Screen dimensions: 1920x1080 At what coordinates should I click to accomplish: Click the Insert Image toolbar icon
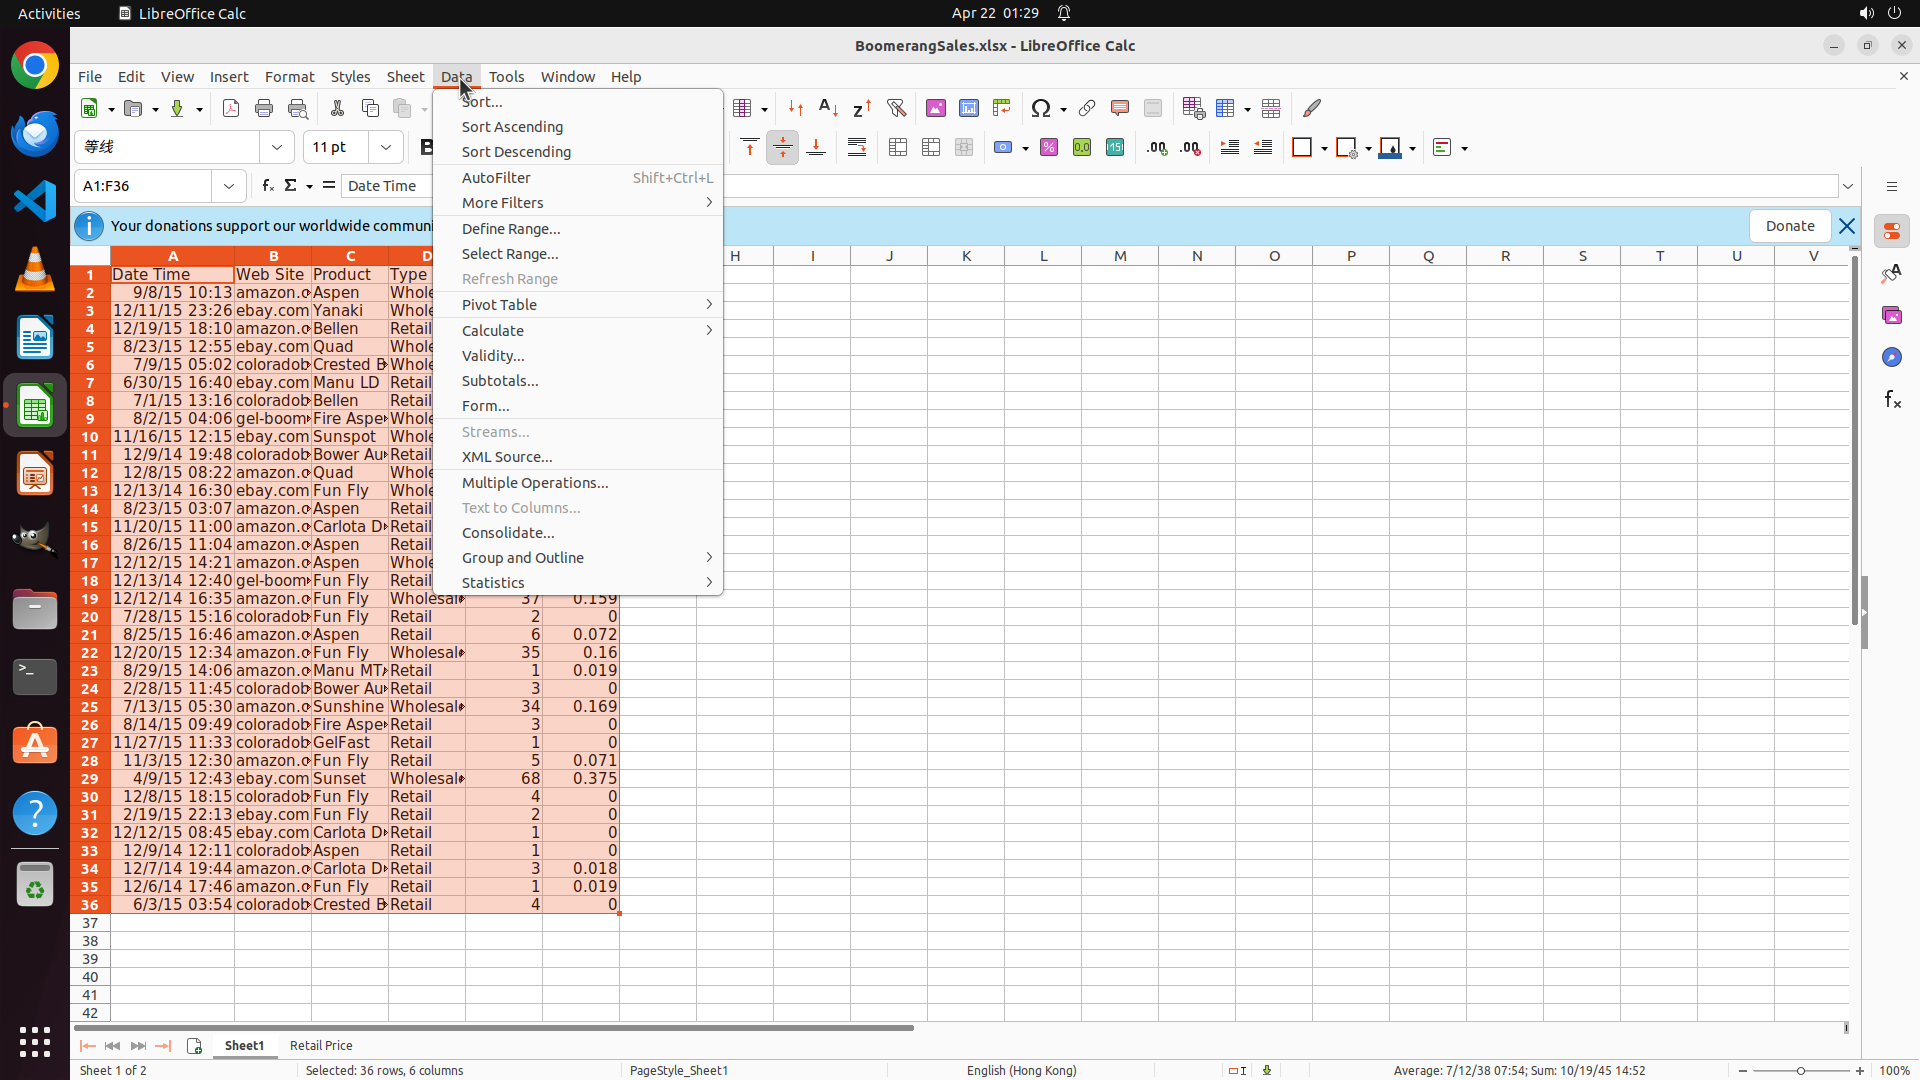coord(936,108)
